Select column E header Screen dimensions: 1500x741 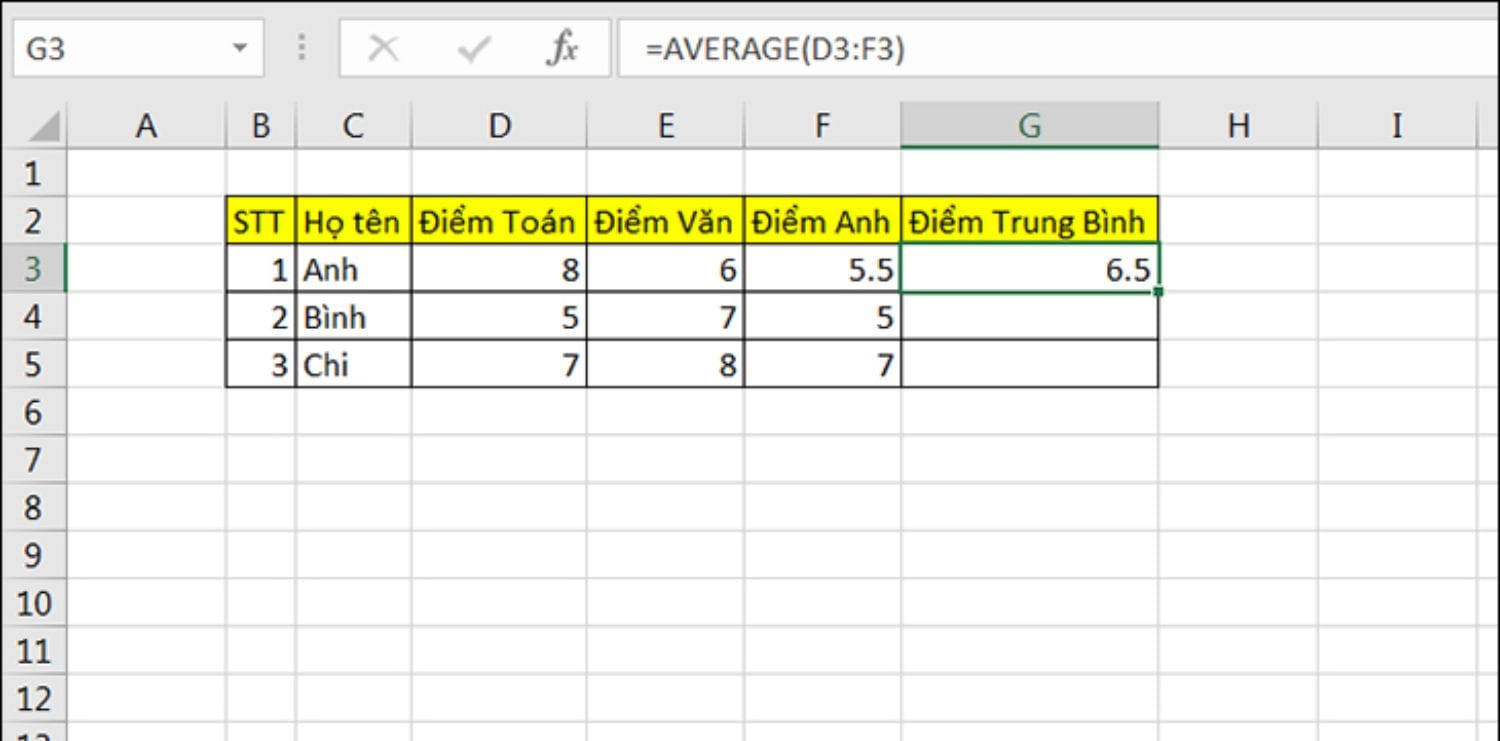tap(666, 126)
